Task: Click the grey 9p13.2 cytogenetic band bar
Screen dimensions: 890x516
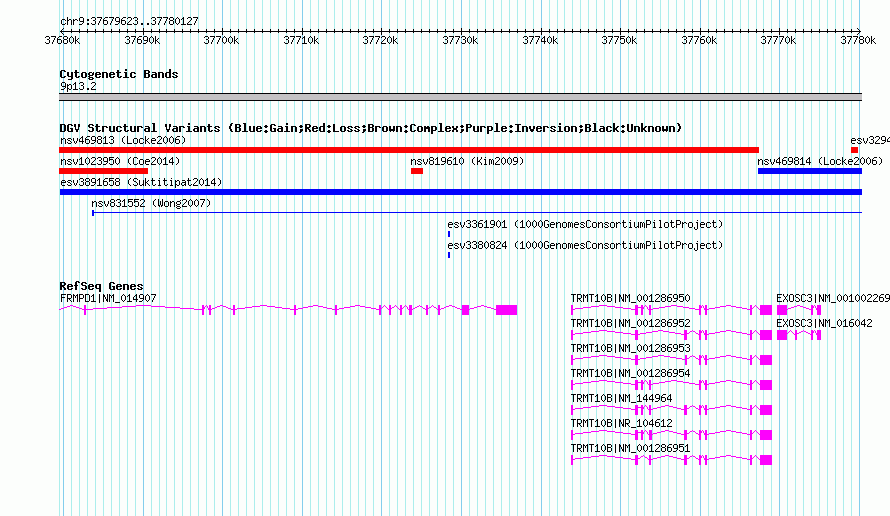Action: click(x=460, y=97)
